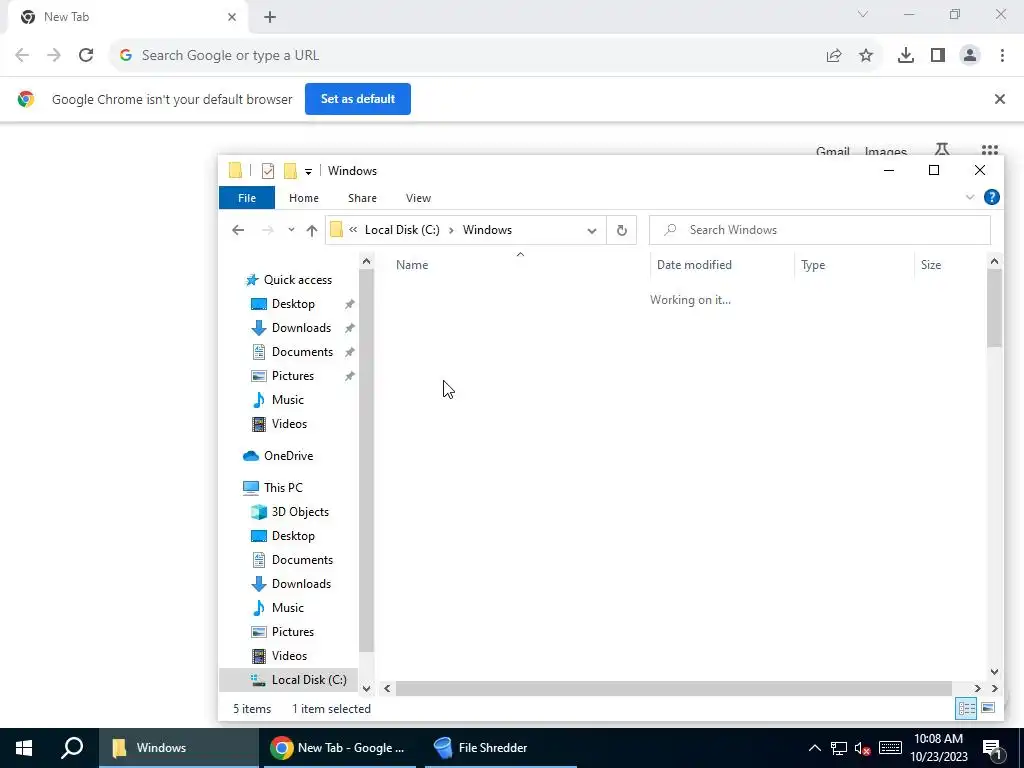Refresh the Windows folder view
Image resolution: width=1024 pixels, height=768 pixels.
click(x=622, y=230)
